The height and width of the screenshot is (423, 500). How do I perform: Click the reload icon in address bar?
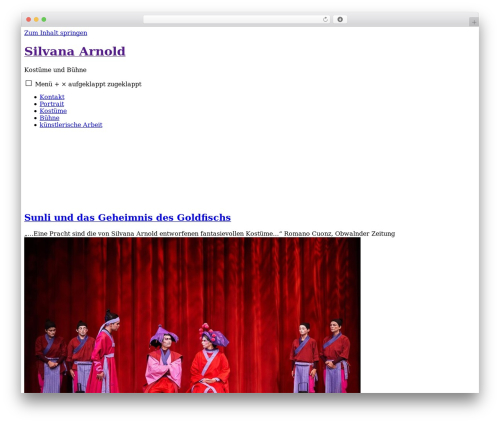pos(325,20)
